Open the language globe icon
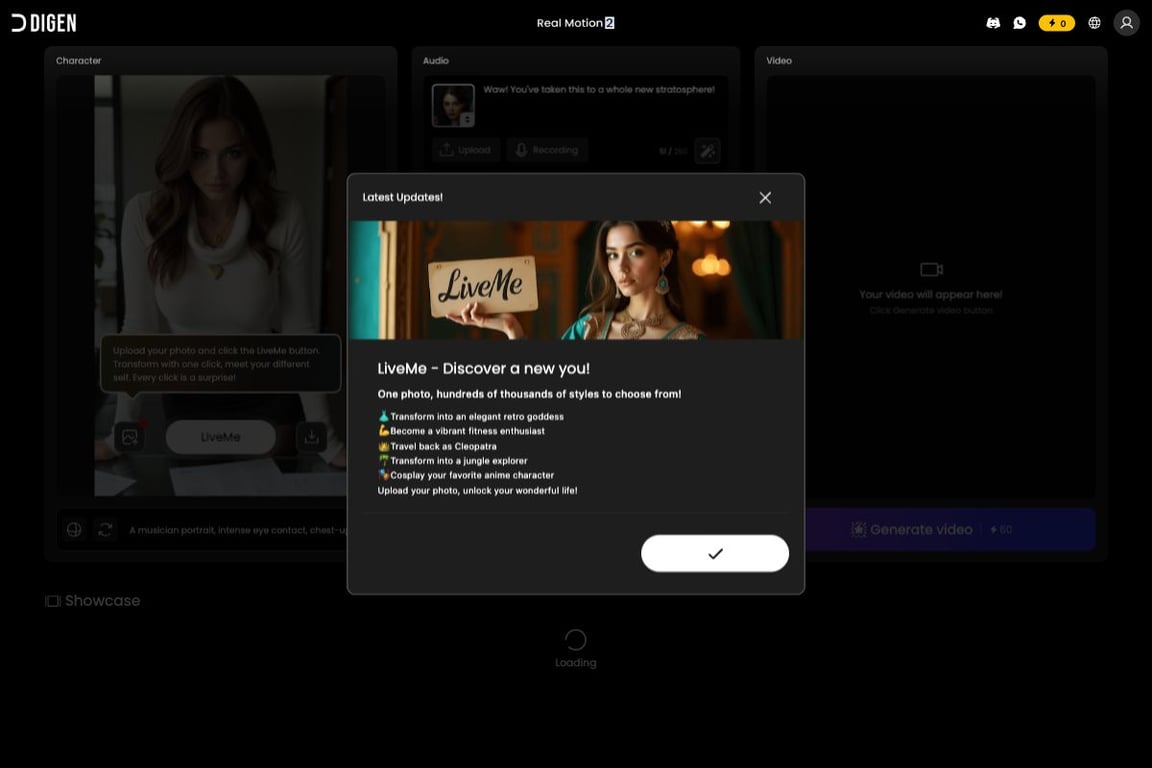Viewport: 1152px width, 768px height. 1094,23
